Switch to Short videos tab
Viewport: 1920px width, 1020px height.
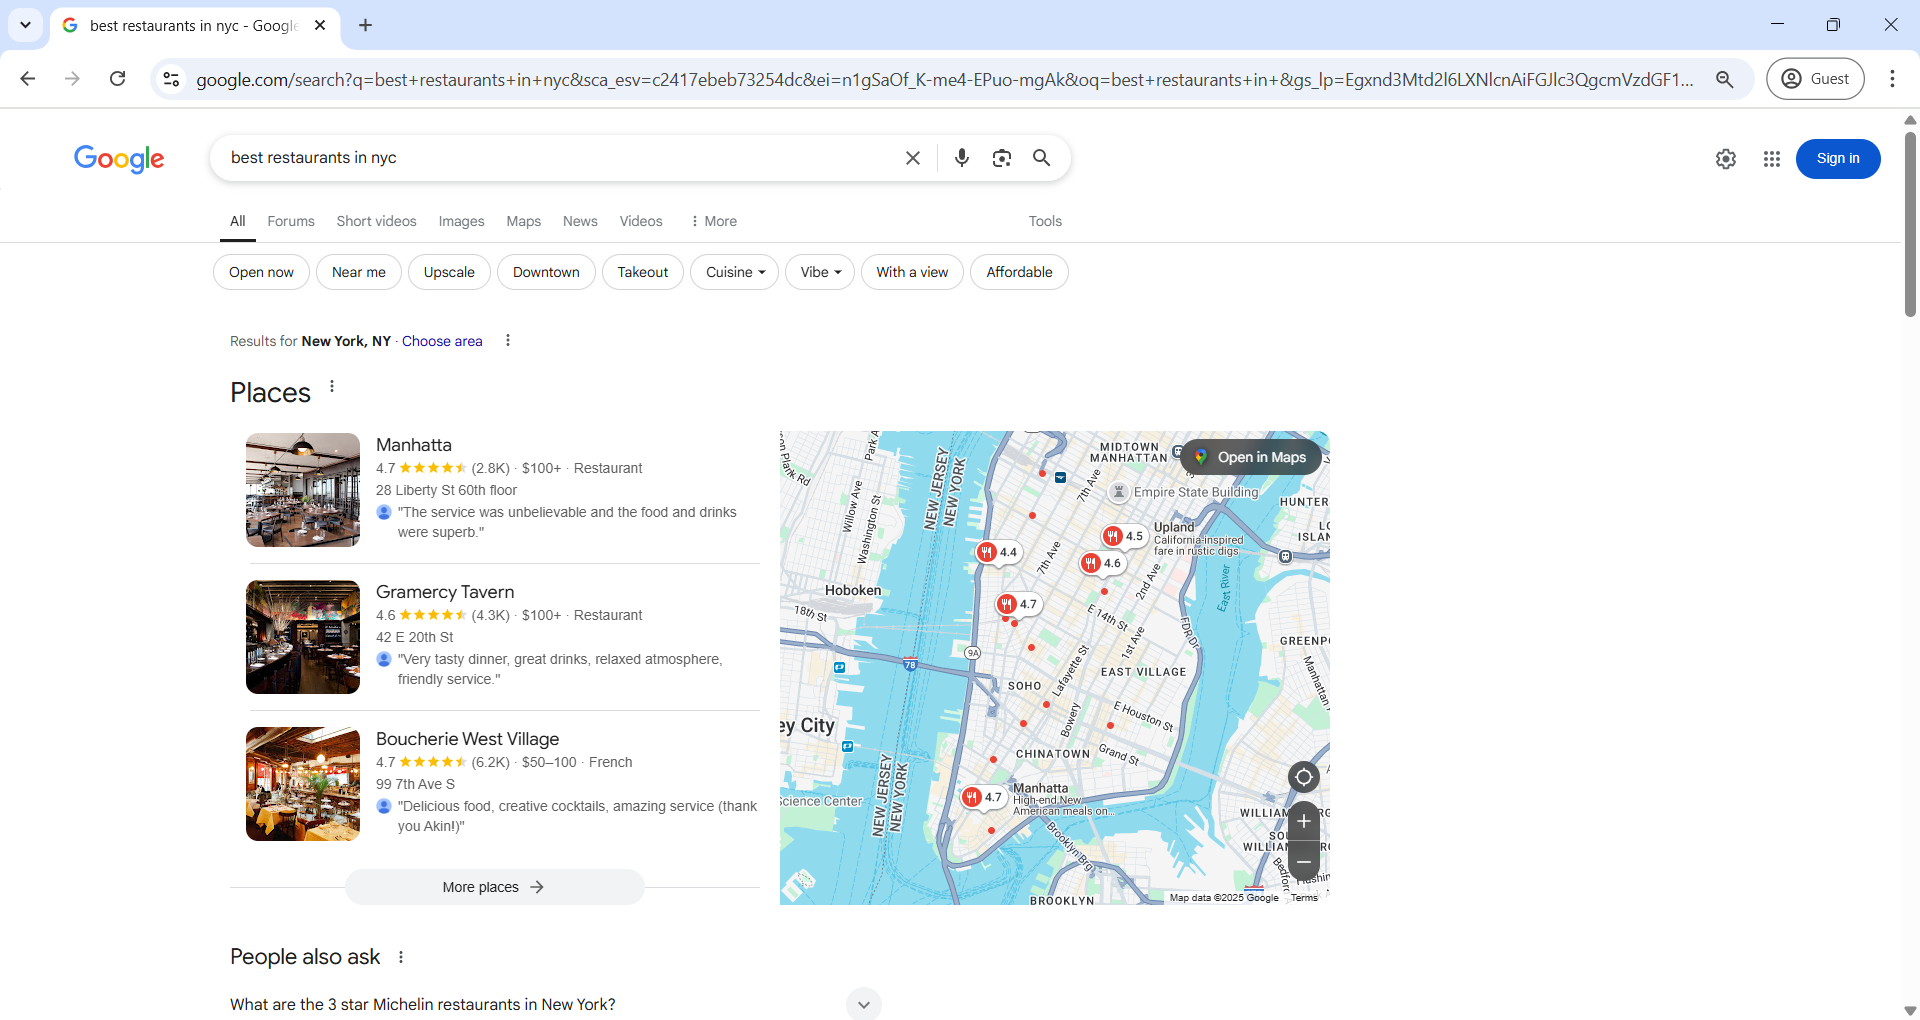pos(376,221)
